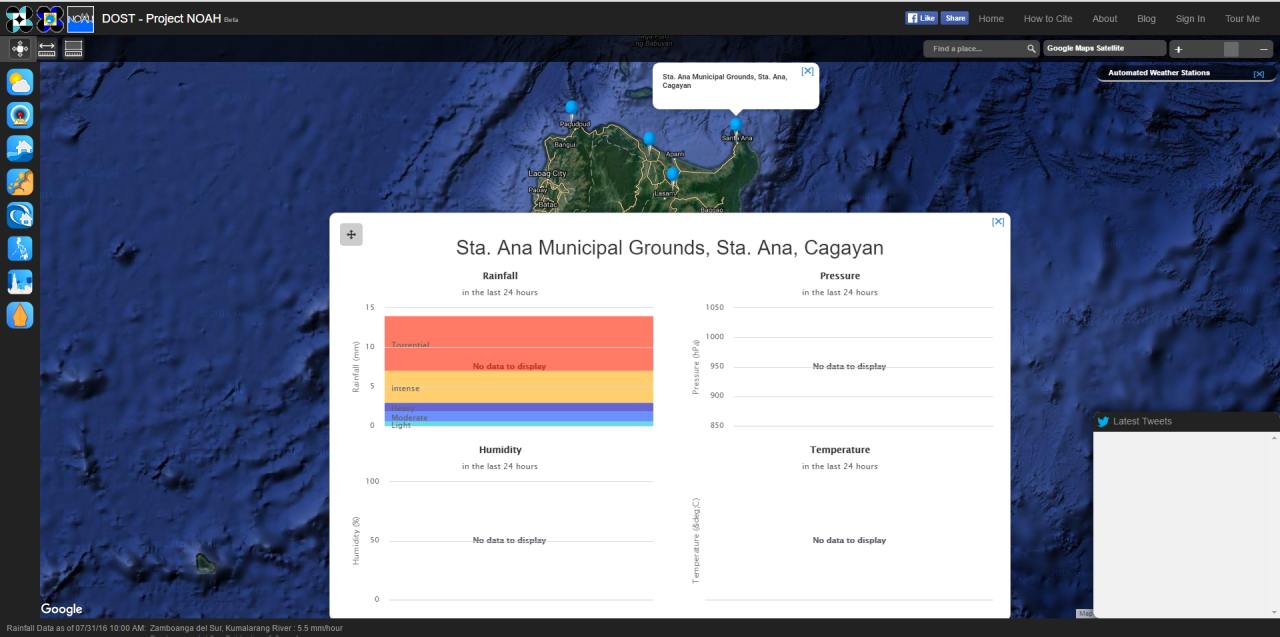Open the Storm surge sidebar icon
1280x637 pixels.
click(20, 215)
